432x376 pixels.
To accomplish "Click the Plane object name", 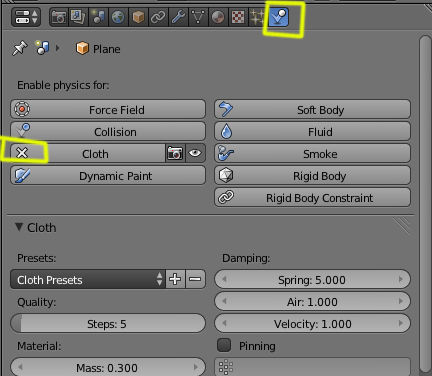I will point(107,49).
